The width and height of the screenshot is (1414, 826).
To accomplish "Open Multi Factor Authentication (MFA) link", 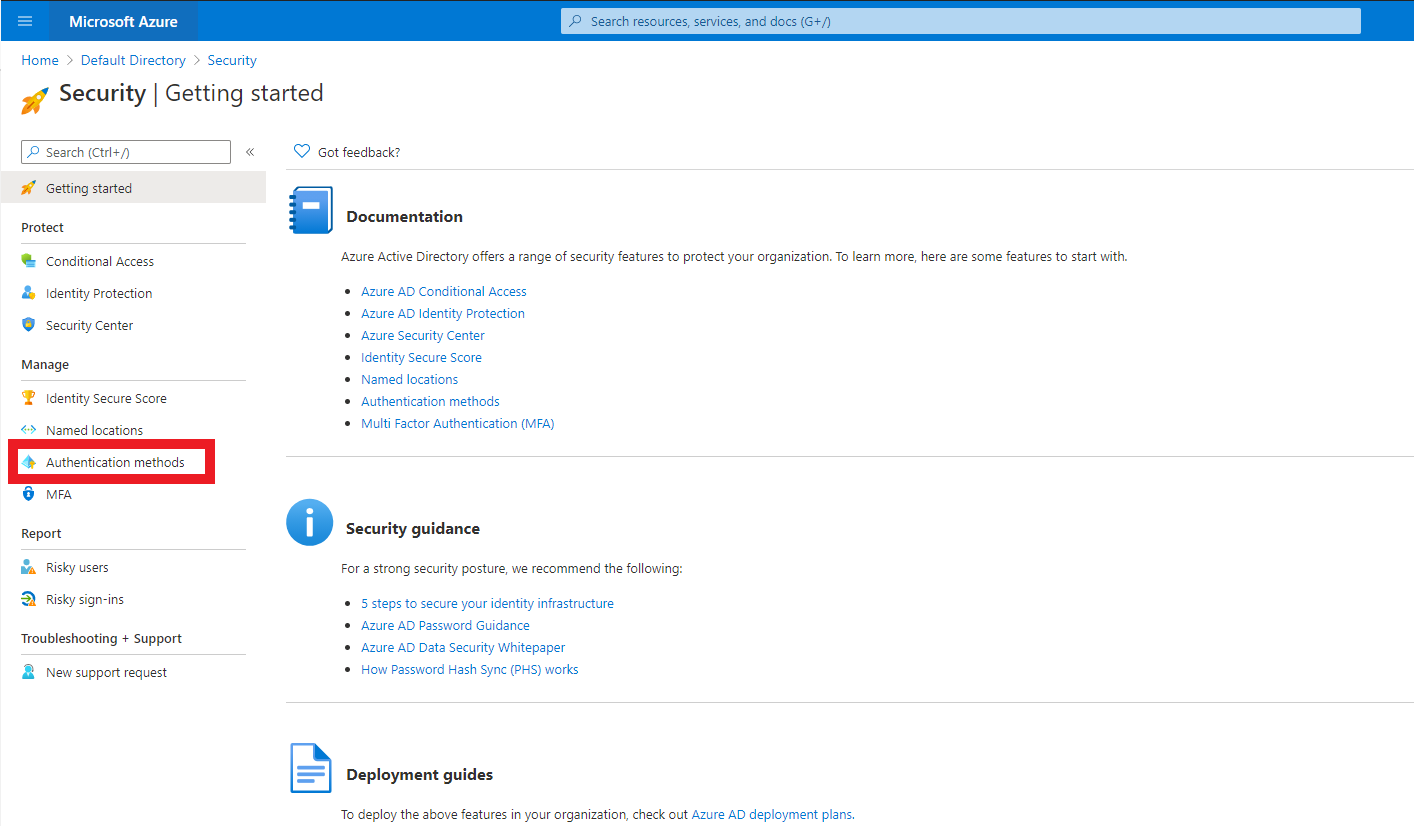I will pos(457,423).
